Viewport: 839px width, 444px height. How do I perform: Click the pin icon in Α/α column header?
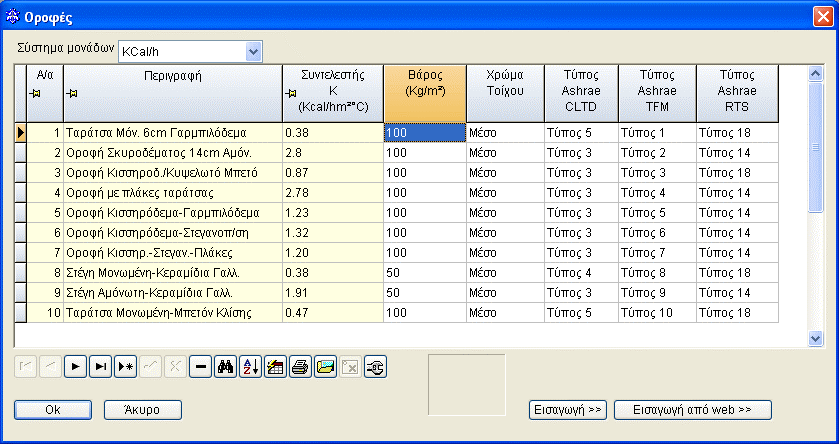tap(35, 94)
